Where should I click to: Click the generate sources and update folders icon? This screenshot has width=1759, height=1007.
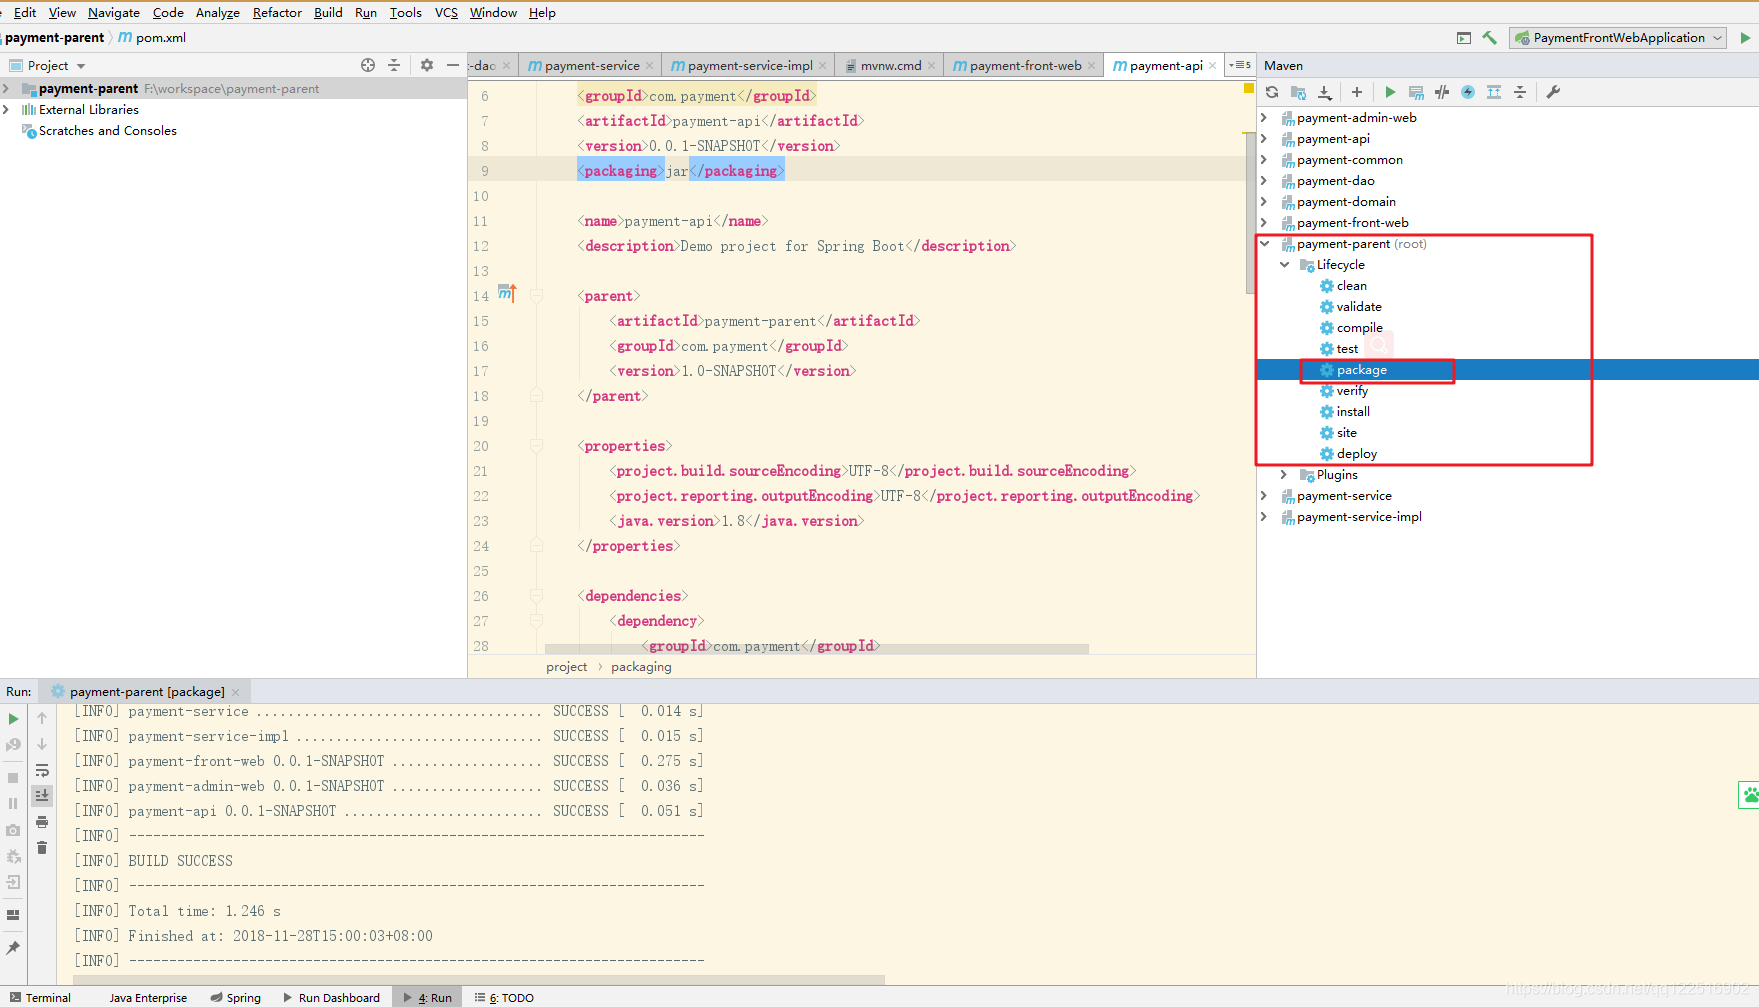(1298, 92)
